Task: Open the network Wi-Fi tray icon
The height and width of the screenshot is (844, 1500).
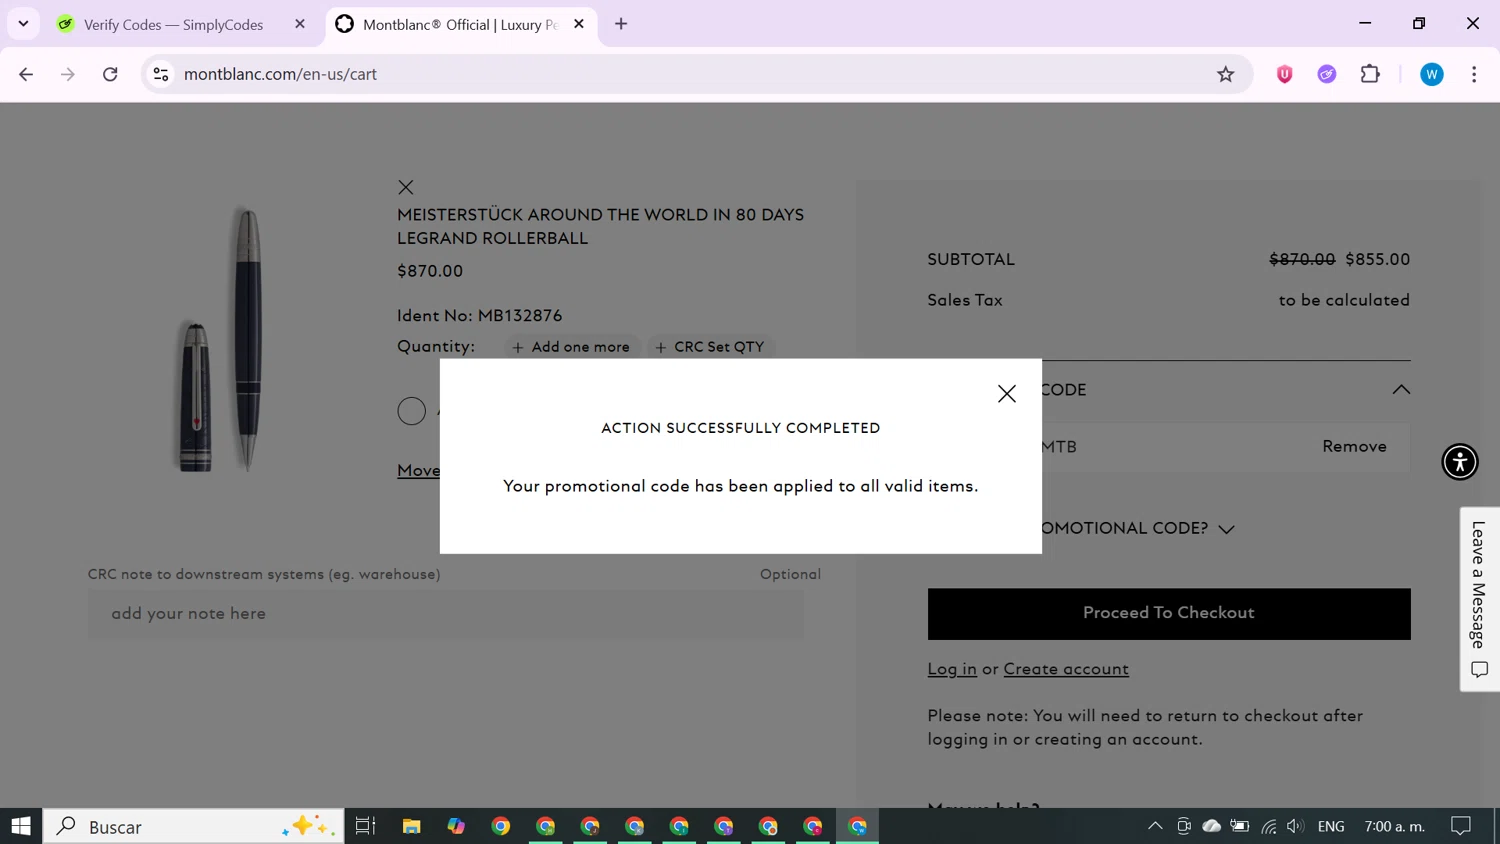Action: click(x=1268, y=826)
